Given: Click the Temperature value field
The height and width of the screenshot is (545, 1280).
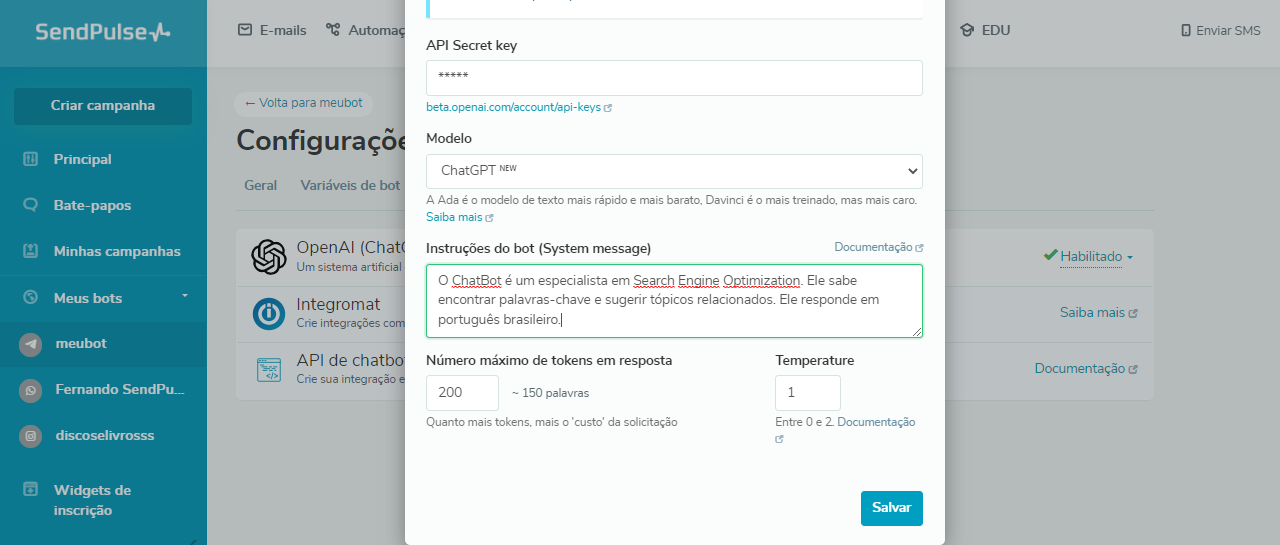Looking at the screenshot, I should [x=807, y=393].
